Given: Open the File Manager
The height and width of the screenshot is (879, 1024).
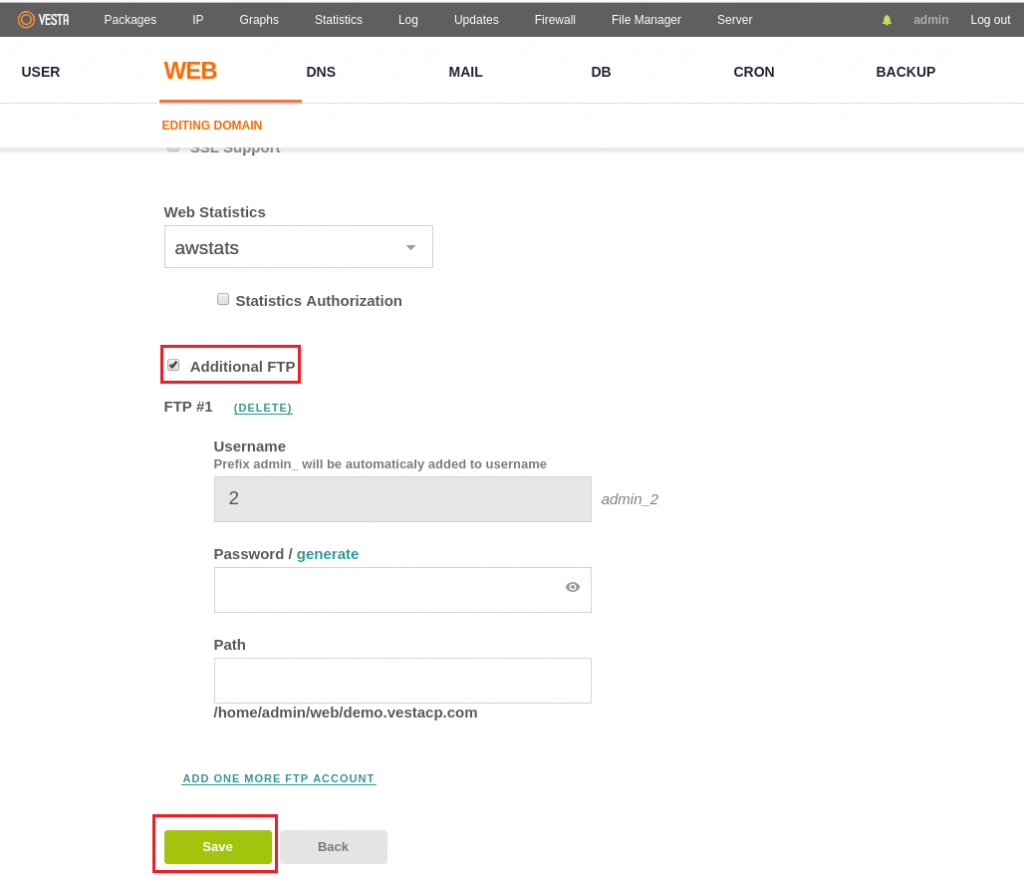Looking at the screenshot, I should tap(645, 19).
